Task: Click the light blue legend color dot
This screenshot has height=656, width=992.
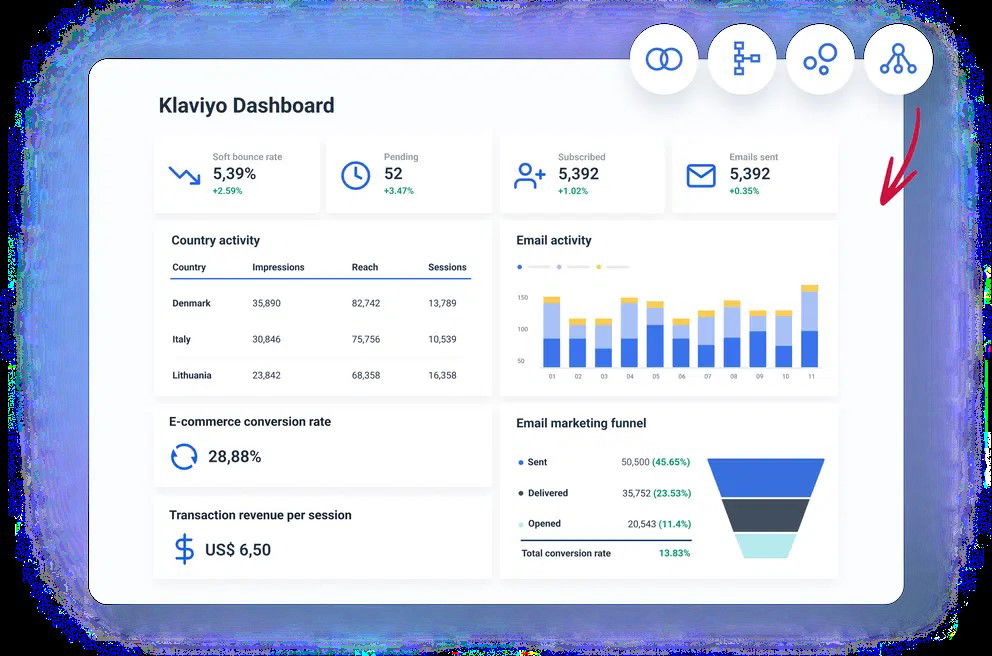Action: click(560, 267)
